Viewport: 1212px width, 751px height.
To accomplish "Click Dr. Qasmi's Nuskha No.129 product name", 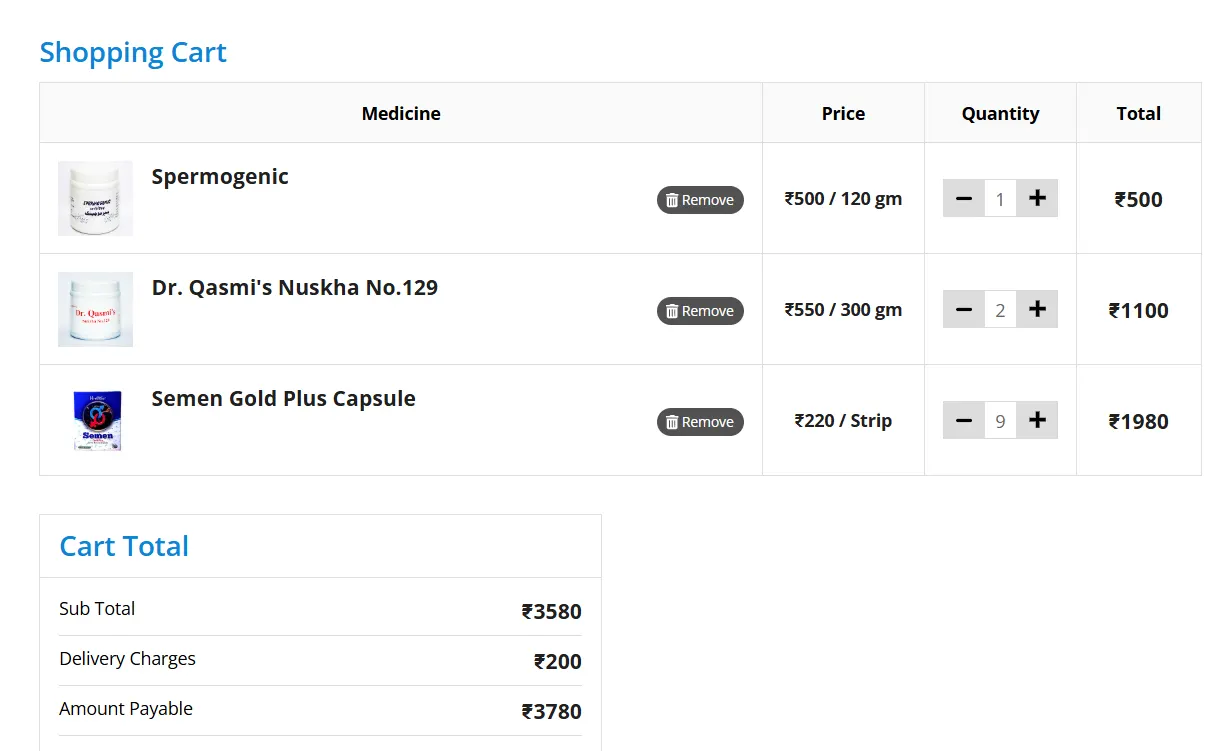I will click(x=294, y=288).
